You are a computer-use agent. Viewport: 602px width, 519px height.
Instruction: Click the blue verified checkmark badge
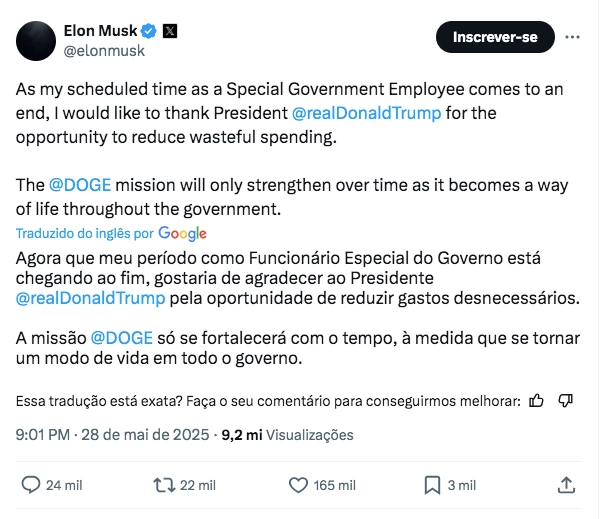click(147, 30)
